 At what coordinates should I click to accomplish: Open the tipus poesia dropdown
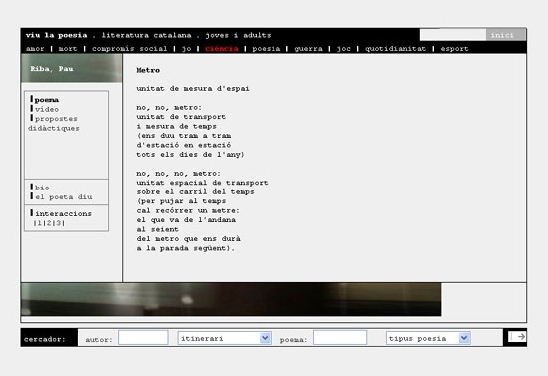tap(428, 338)
